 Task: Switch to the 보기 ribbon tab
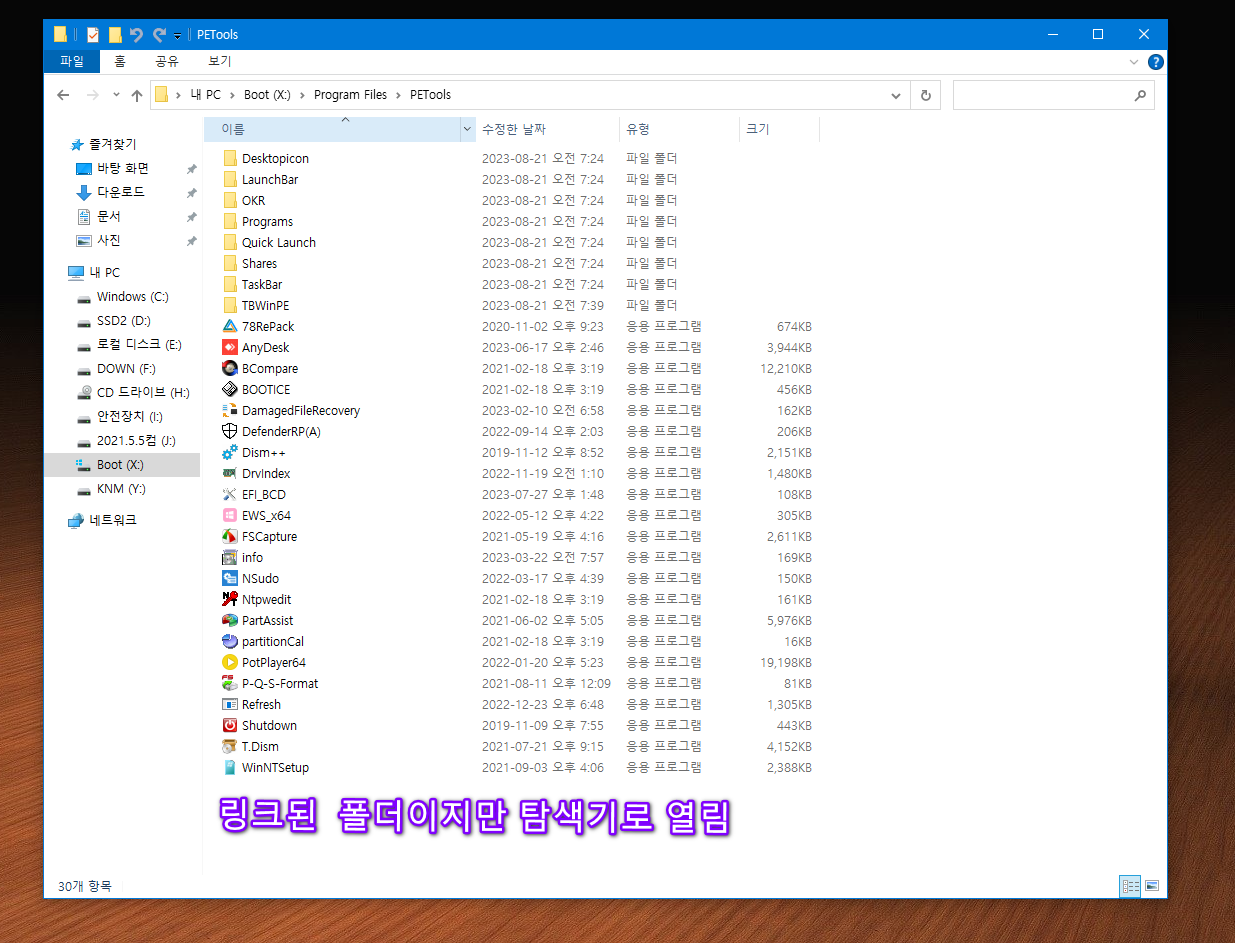coord(219,62)
